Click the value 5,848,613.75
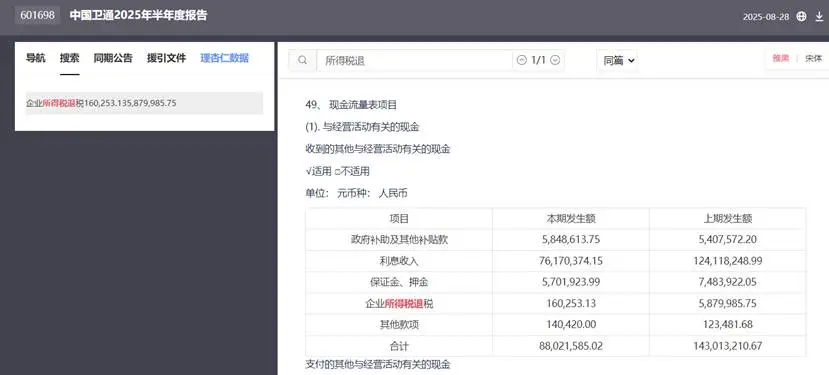829x375 pixels. pos(571,240)
